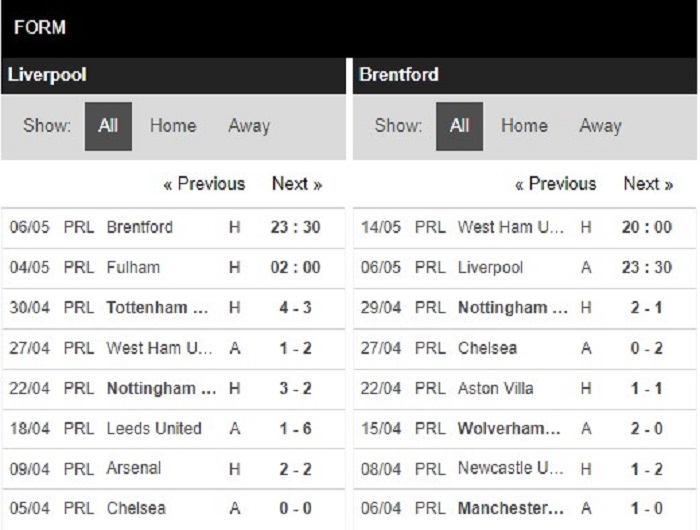Open Brentford's West Ham fixture on 14/05

[x=525, y=228]
